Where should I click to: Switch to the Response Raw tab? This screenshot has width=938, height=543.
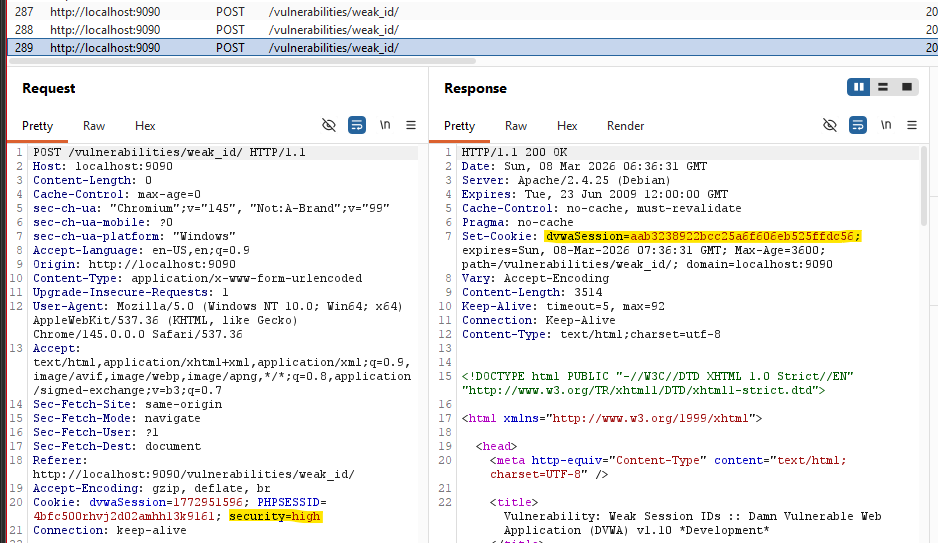(516, 126)
